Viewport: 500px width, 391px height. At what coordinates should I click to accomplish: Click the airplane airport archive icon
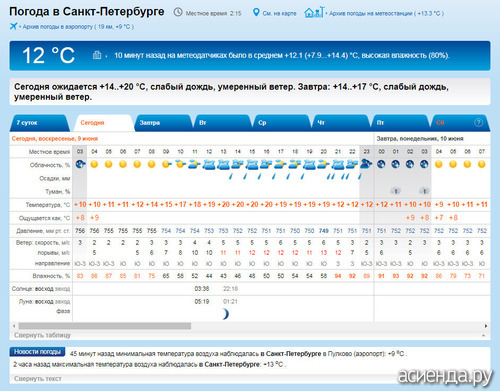click(x=13, y=26)
